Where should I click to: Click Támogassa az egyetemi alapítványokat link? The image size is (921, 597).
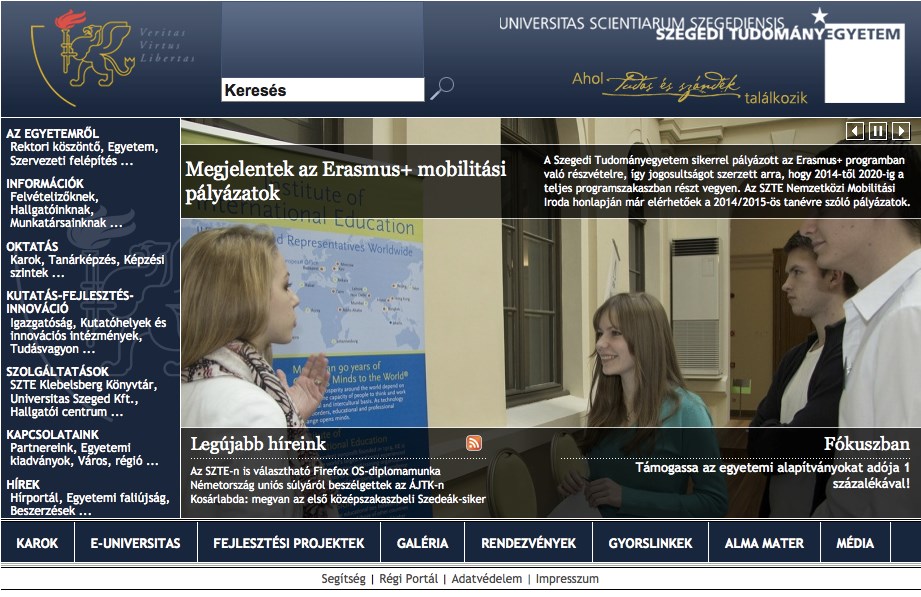coord(772,475)
